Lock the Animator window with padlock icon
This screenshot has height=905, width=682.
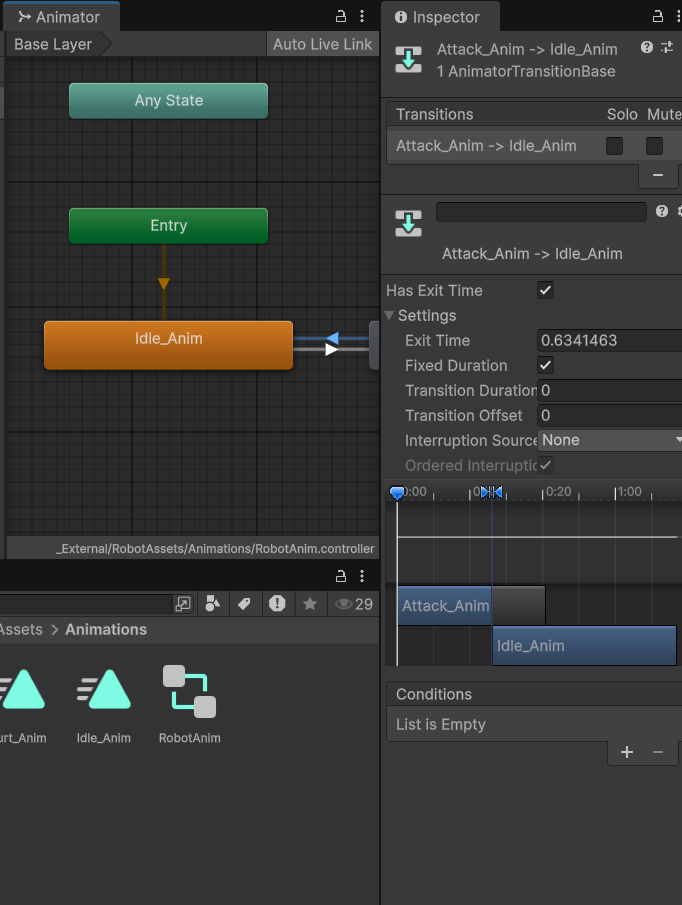point(341,17)
